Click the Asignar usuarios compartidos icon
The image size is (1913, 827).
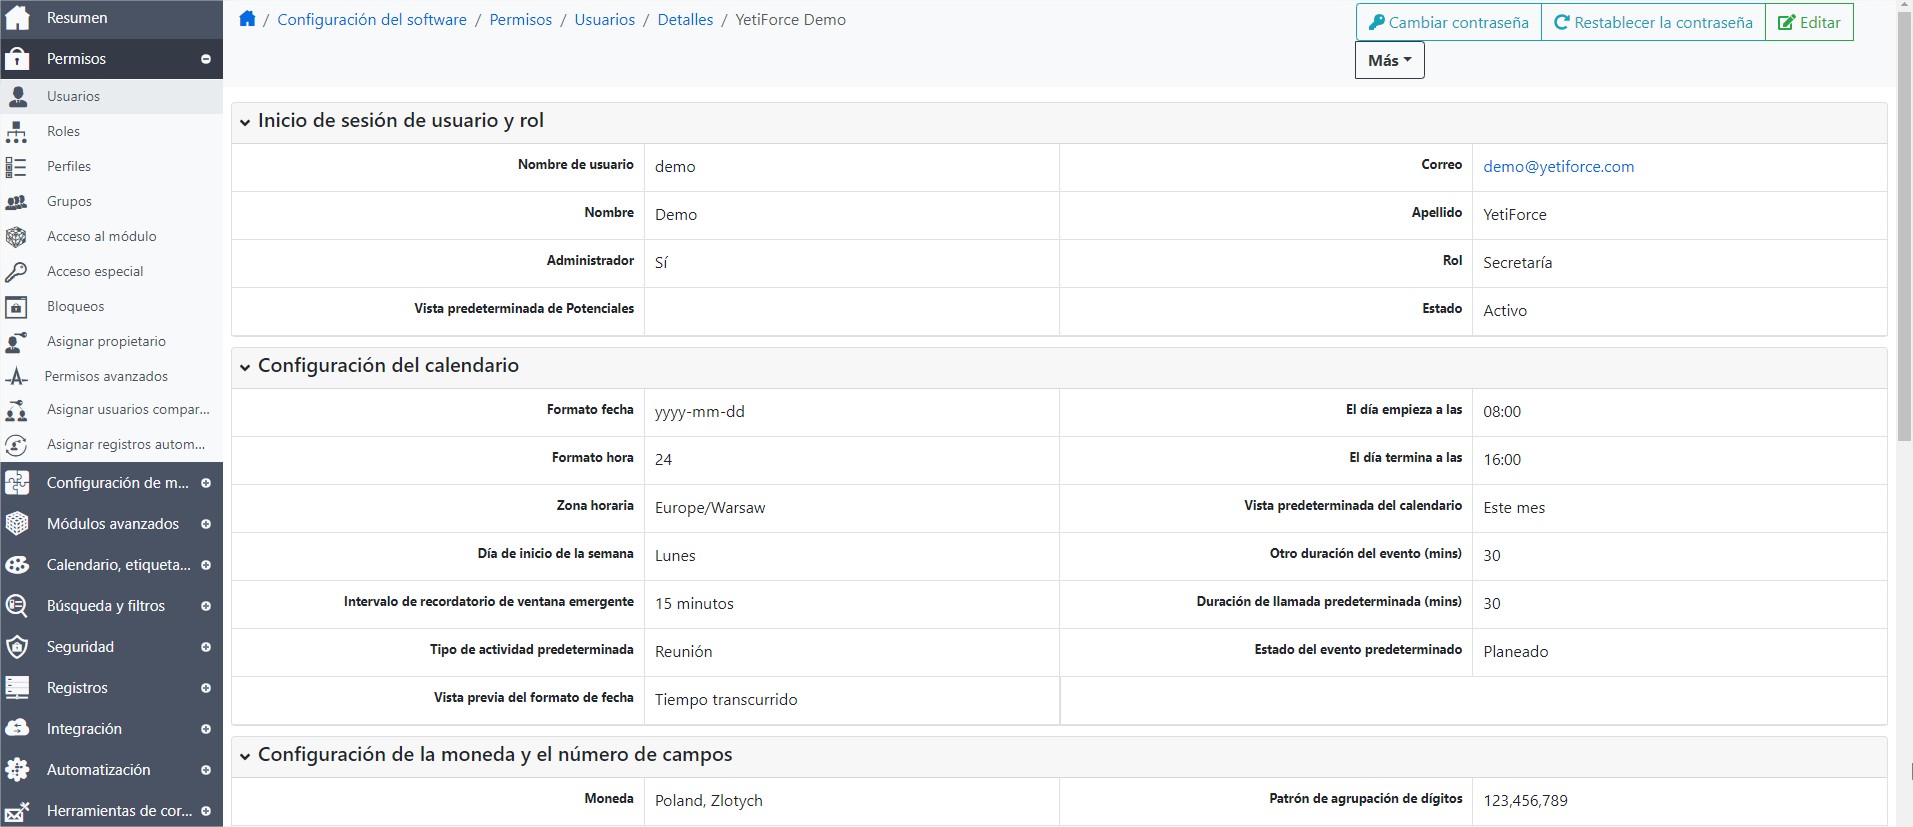(x=17, y=409)
